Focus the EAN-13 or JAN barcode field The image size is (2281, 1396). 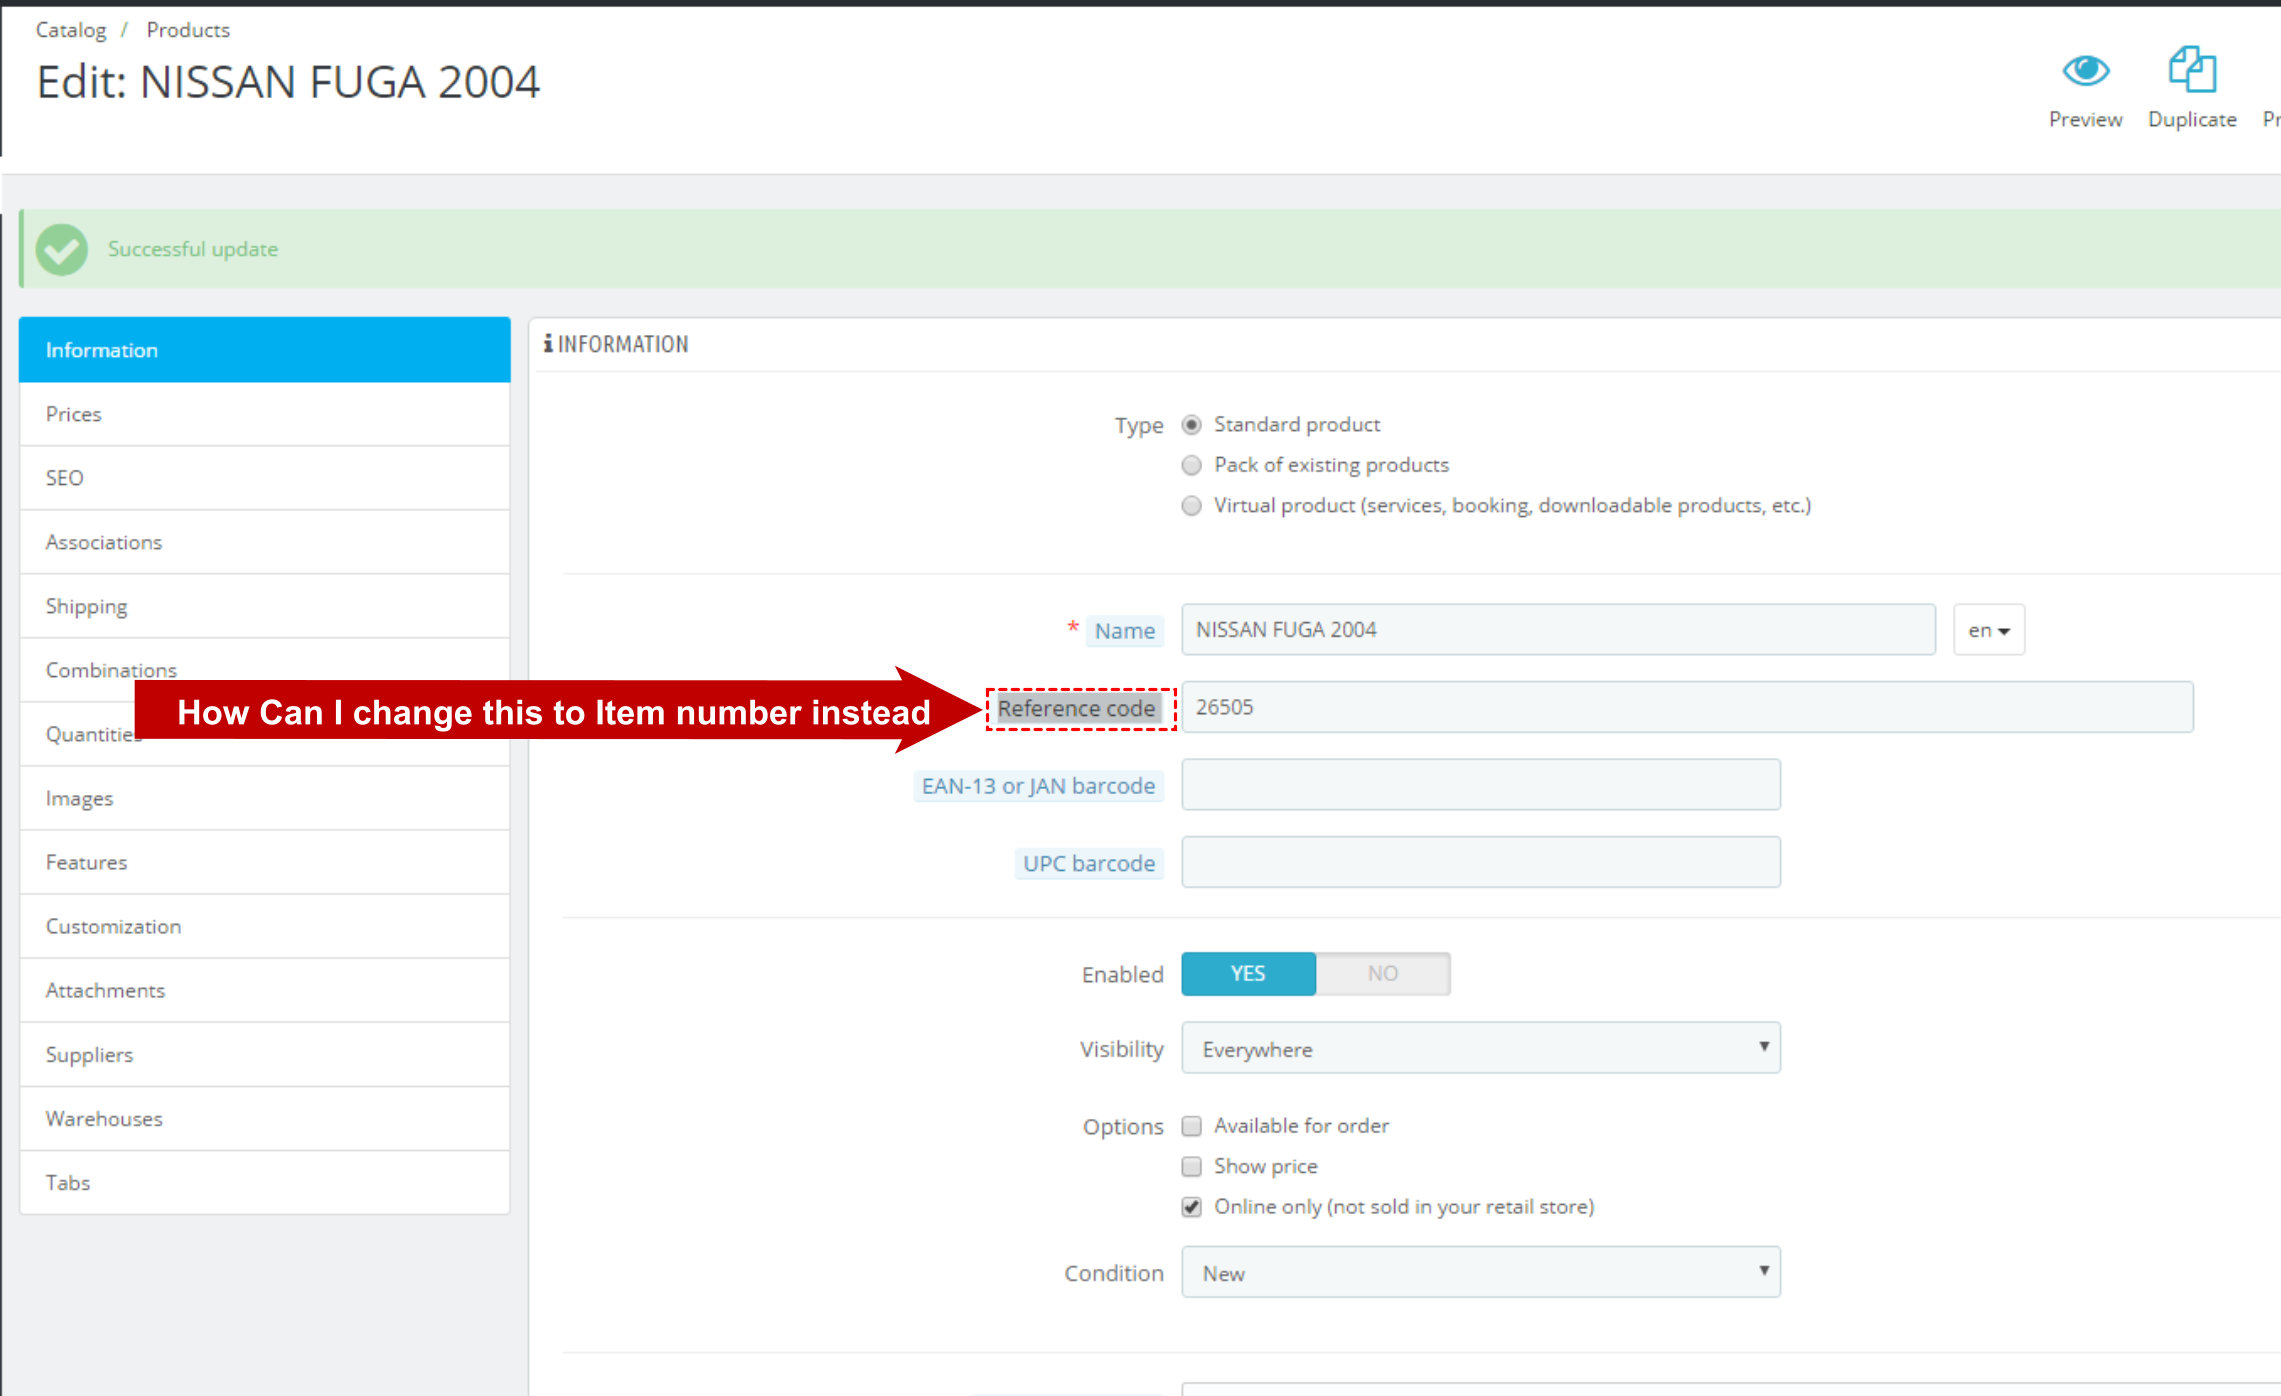click(x=1480, y=785)
